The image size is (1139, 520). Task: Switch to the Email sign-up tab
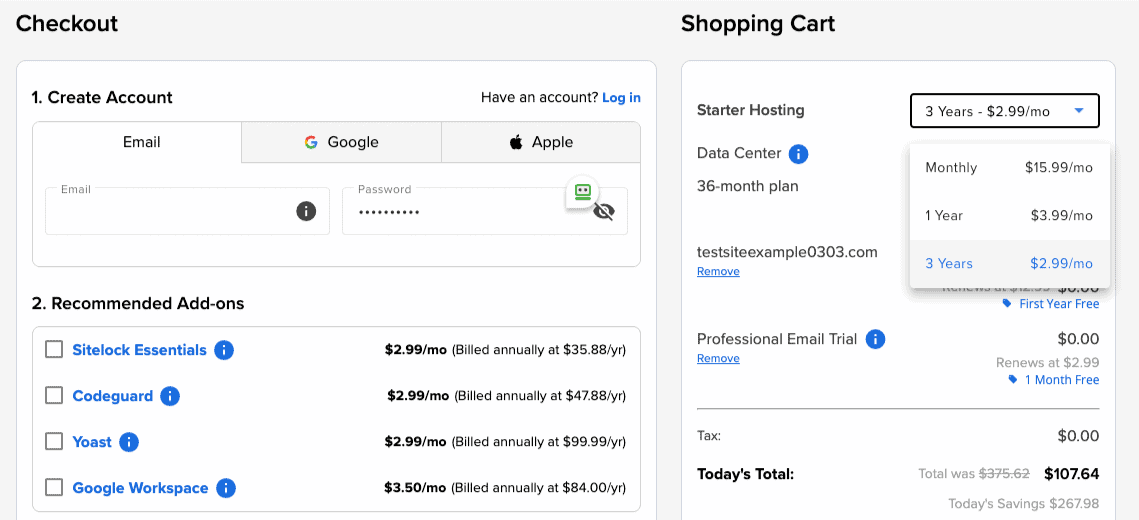(x=137, y=142)
